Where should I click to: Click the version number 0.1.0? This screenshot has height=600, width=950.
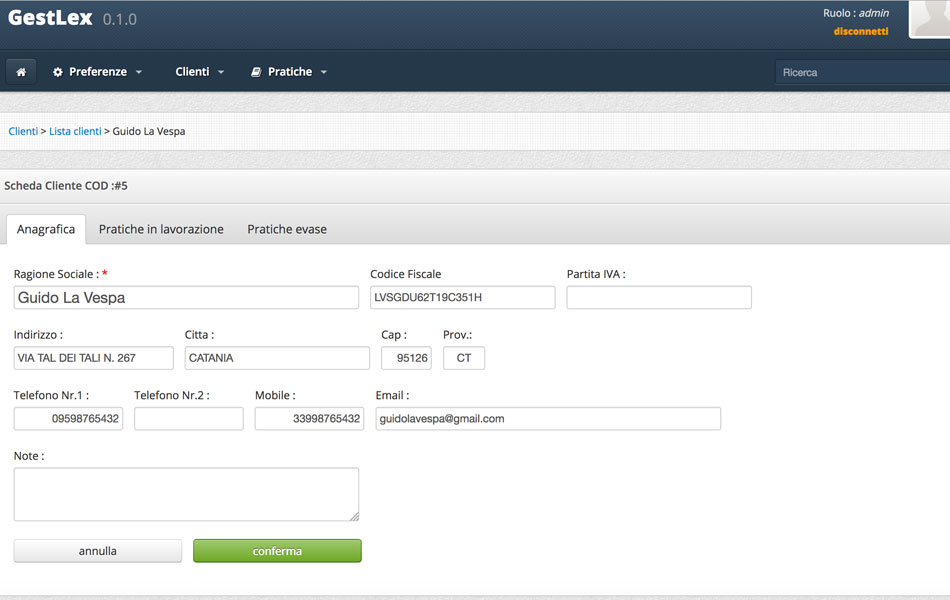click(x=120, y=19)
